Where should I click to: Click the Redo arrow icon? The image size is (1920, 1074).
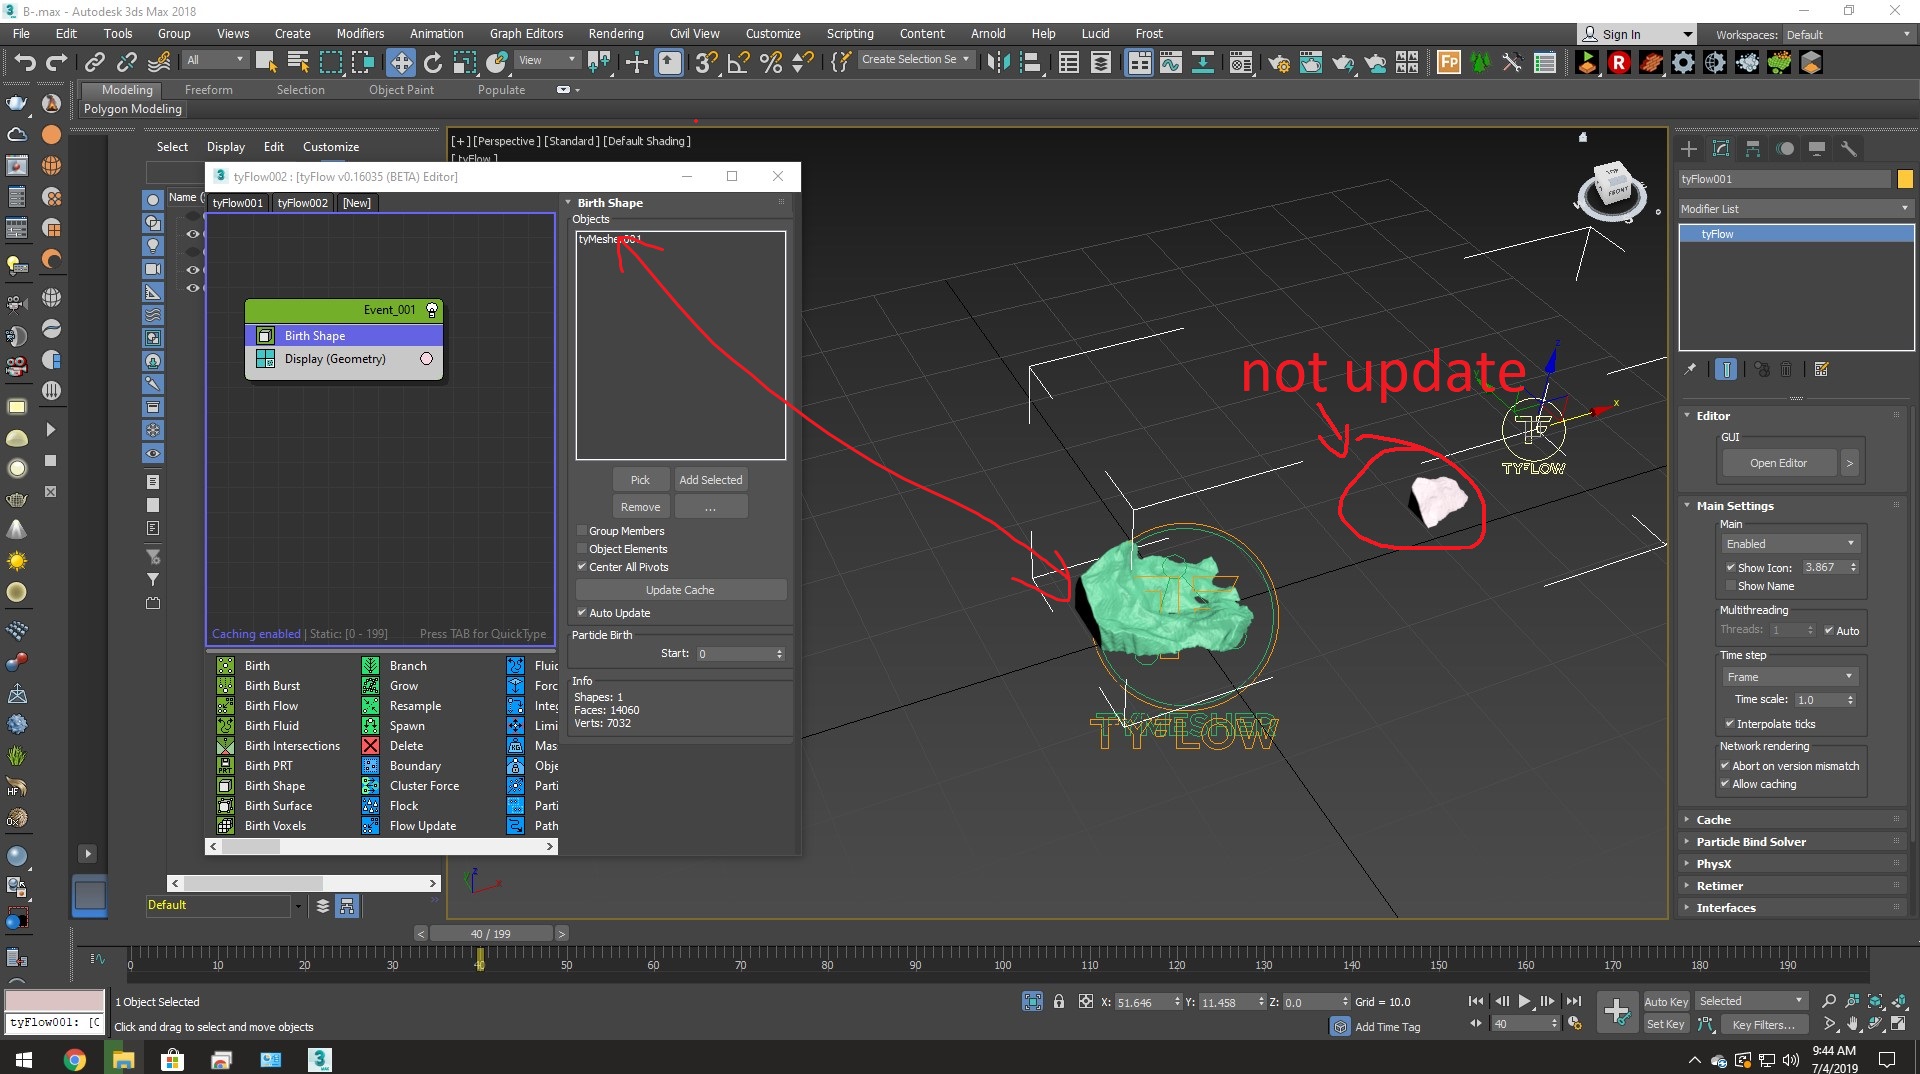58,63
